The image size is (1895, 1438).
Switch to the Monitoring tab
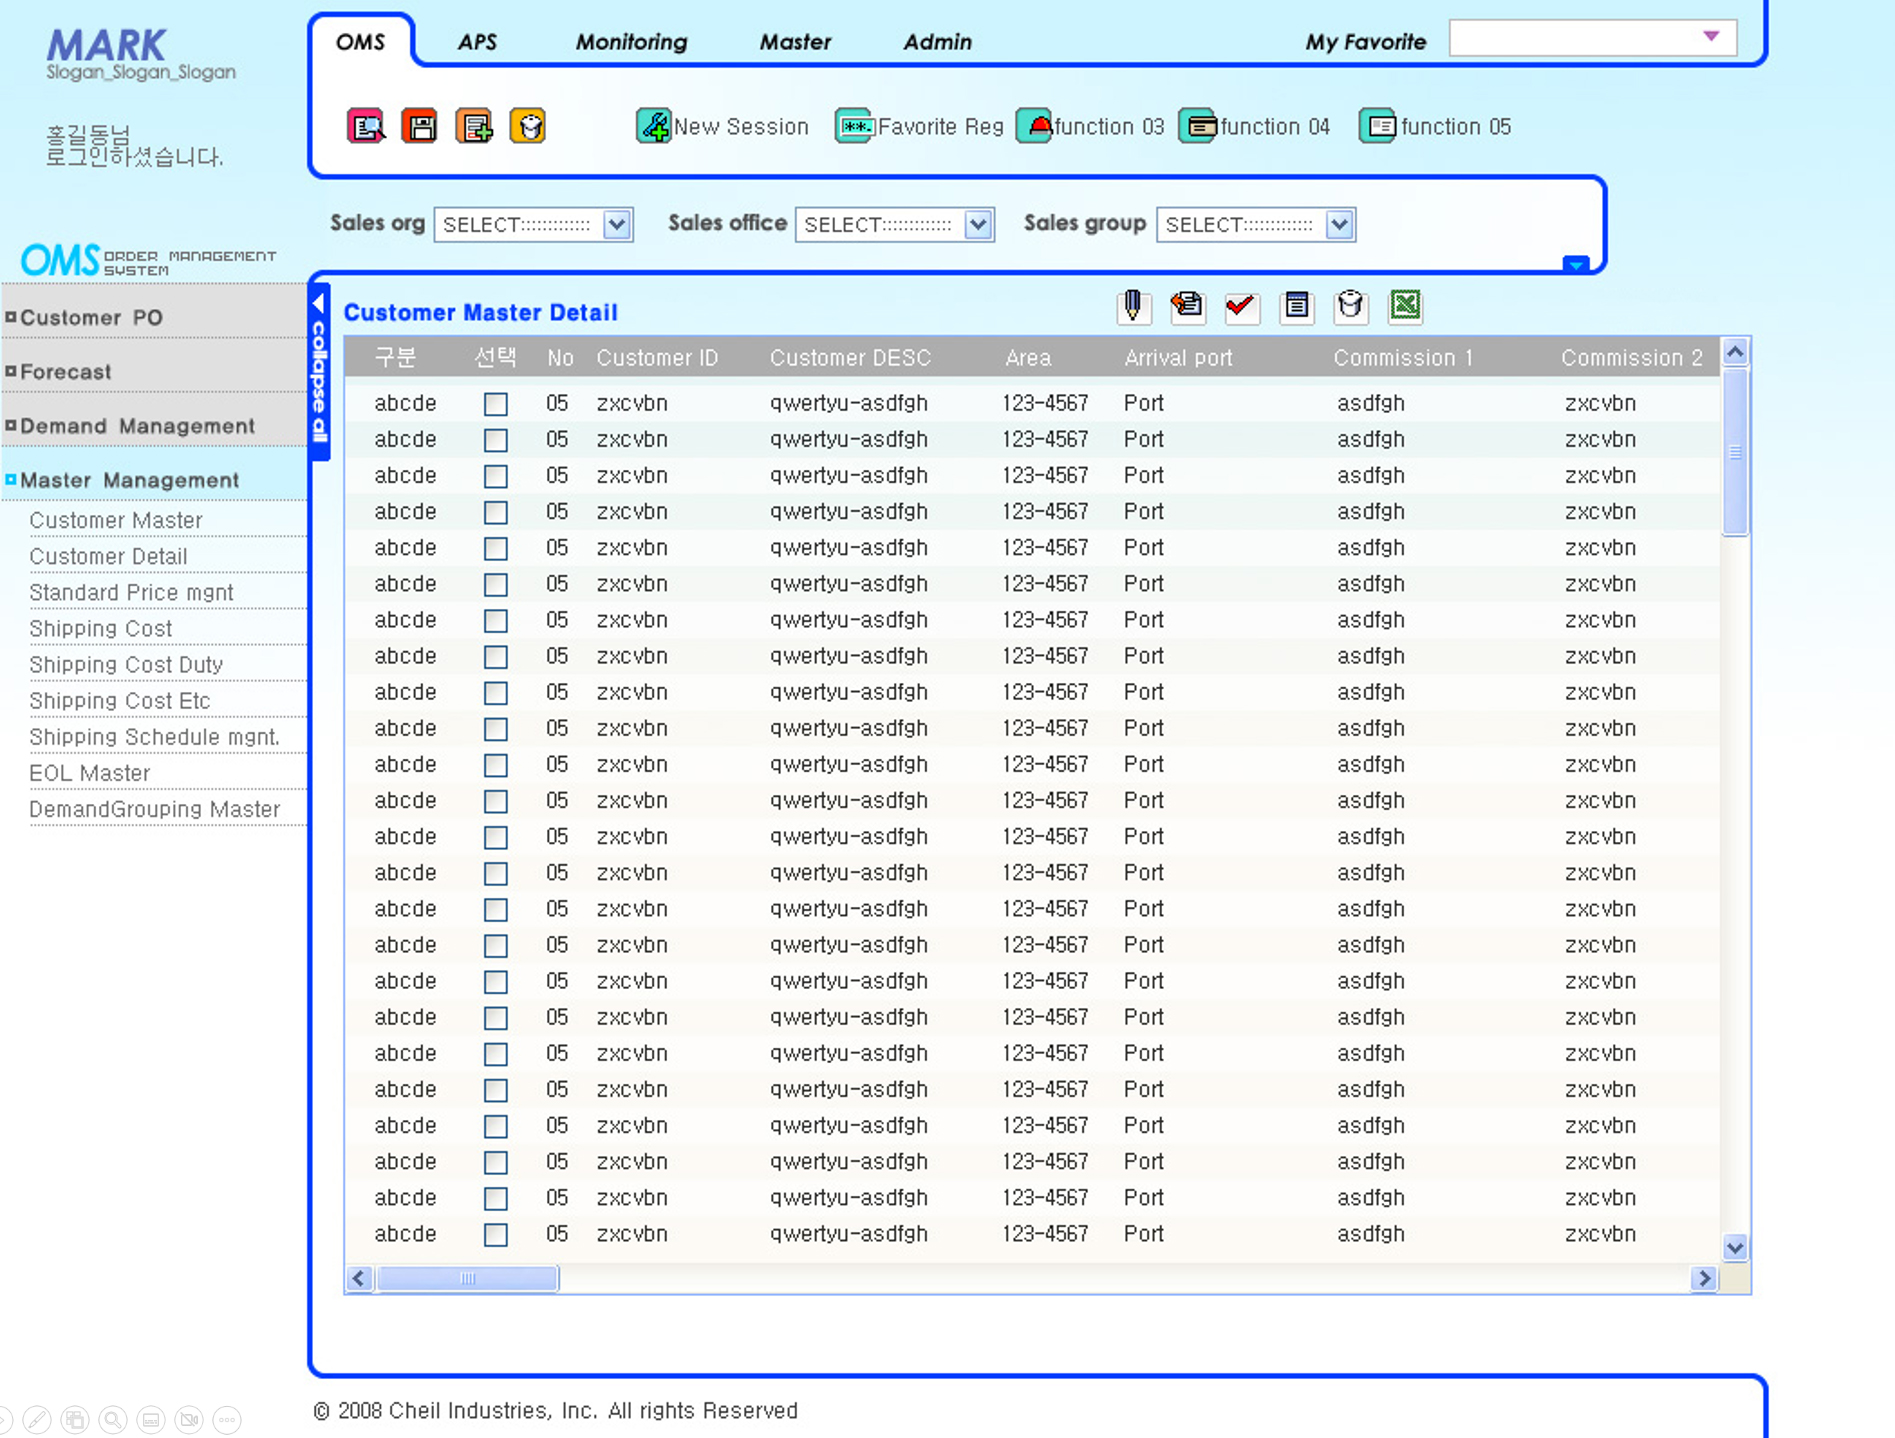[x=631, y=42]
